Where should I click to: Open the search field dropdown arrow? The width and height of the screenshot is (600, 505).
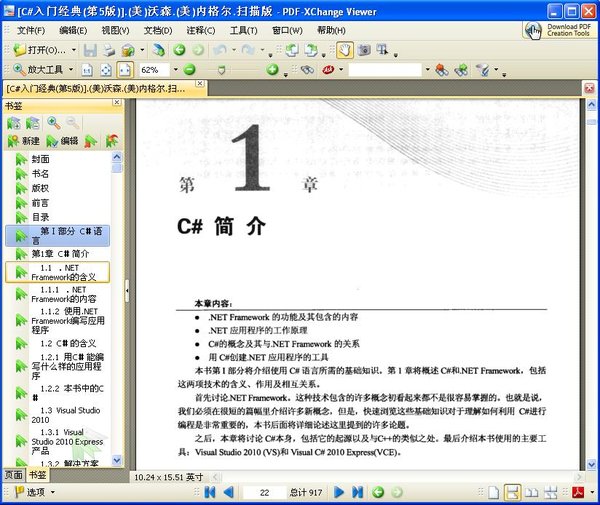coord(427,70)
